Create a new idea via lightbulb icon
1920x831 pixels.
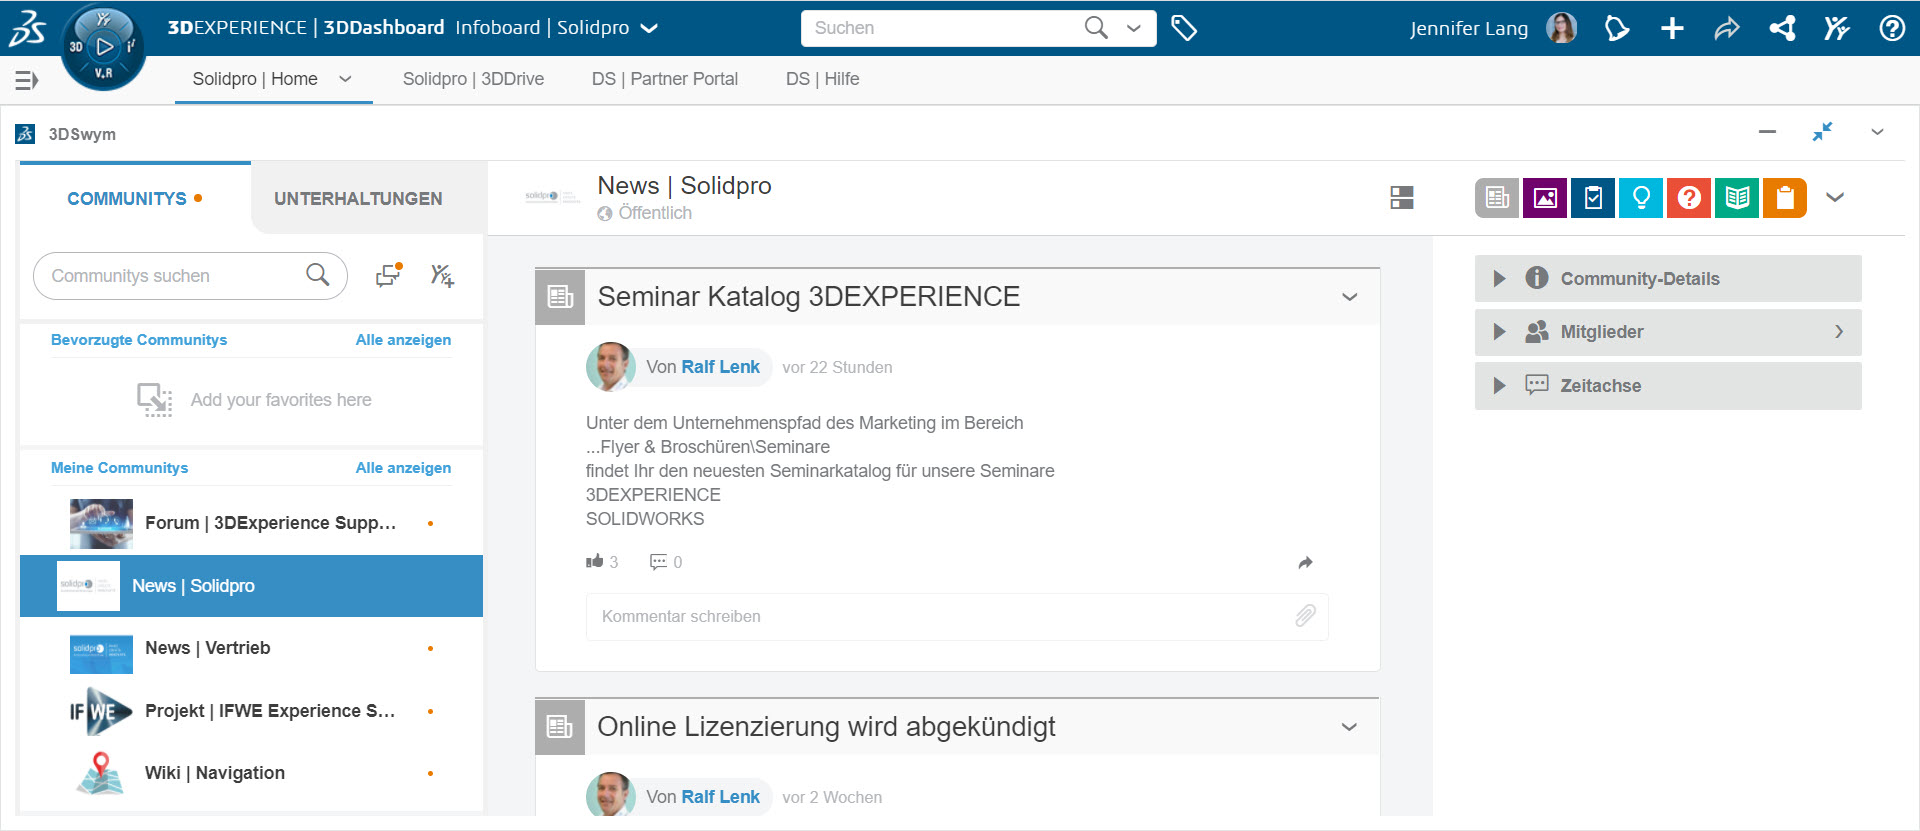pyautogui.click(x=1641, y=198)
